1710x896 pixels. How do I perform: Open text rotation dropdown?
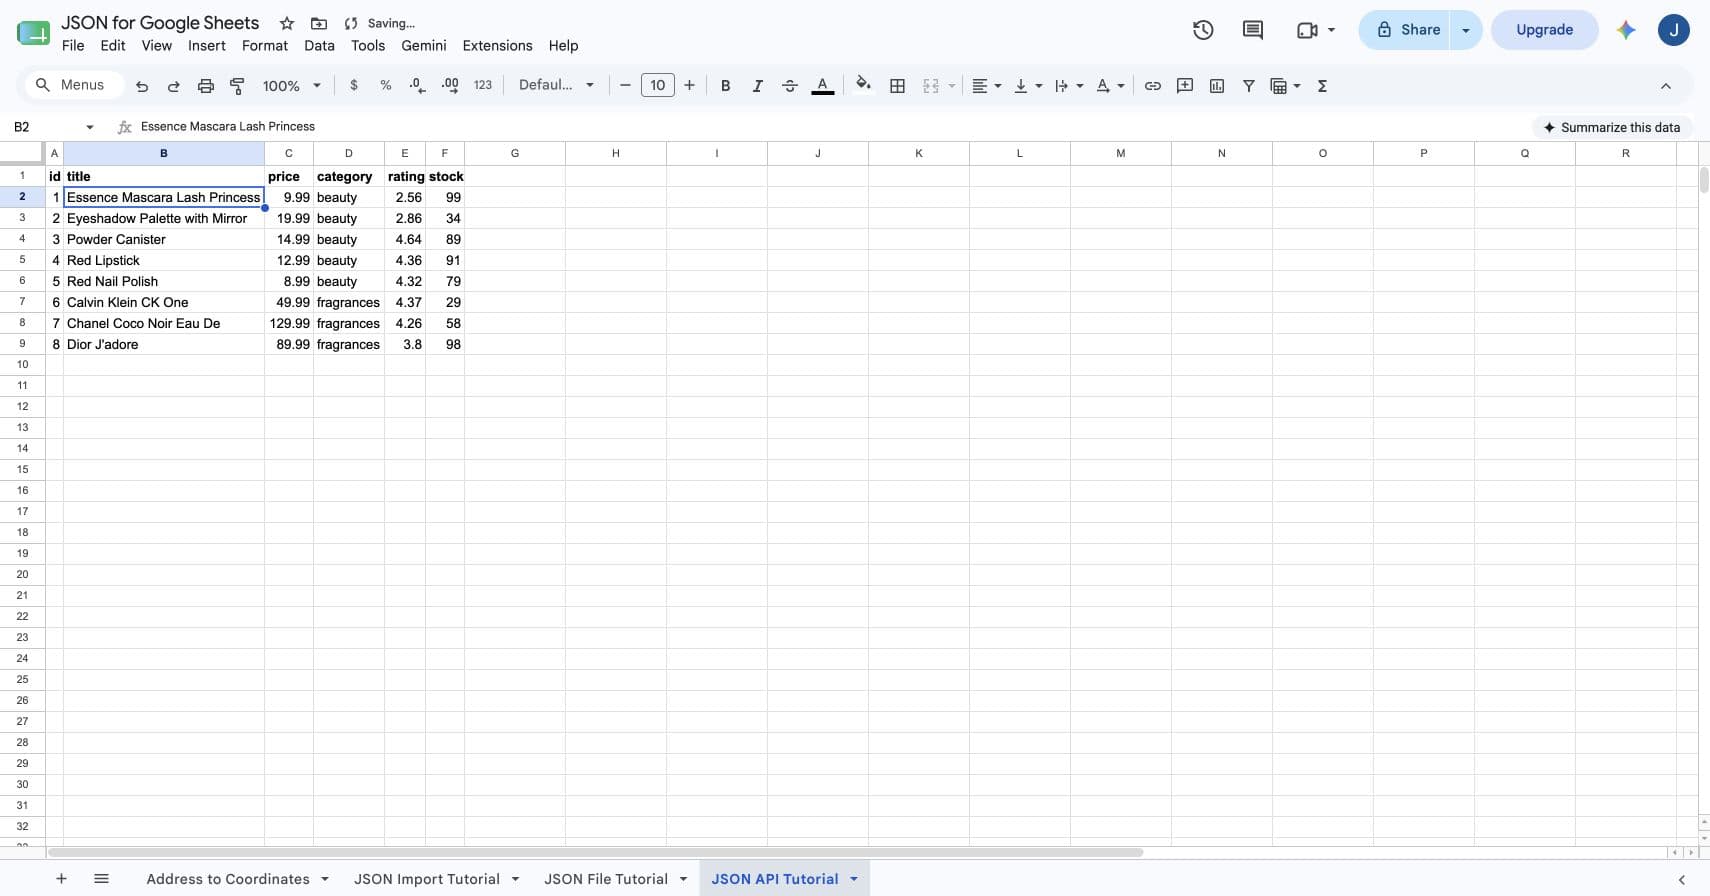pyautogui.click(x=1110, y=86)
